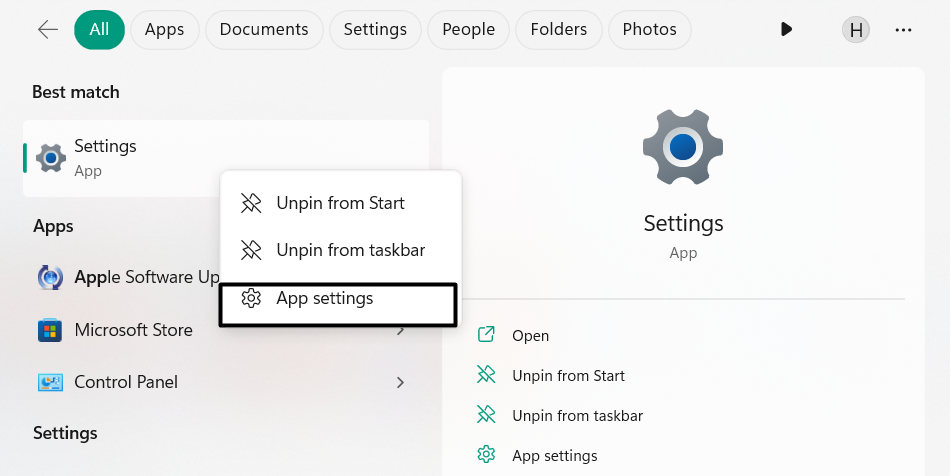950x476 pixels.
Task: Click the Control Panel icon
Action: coord(50,382)
